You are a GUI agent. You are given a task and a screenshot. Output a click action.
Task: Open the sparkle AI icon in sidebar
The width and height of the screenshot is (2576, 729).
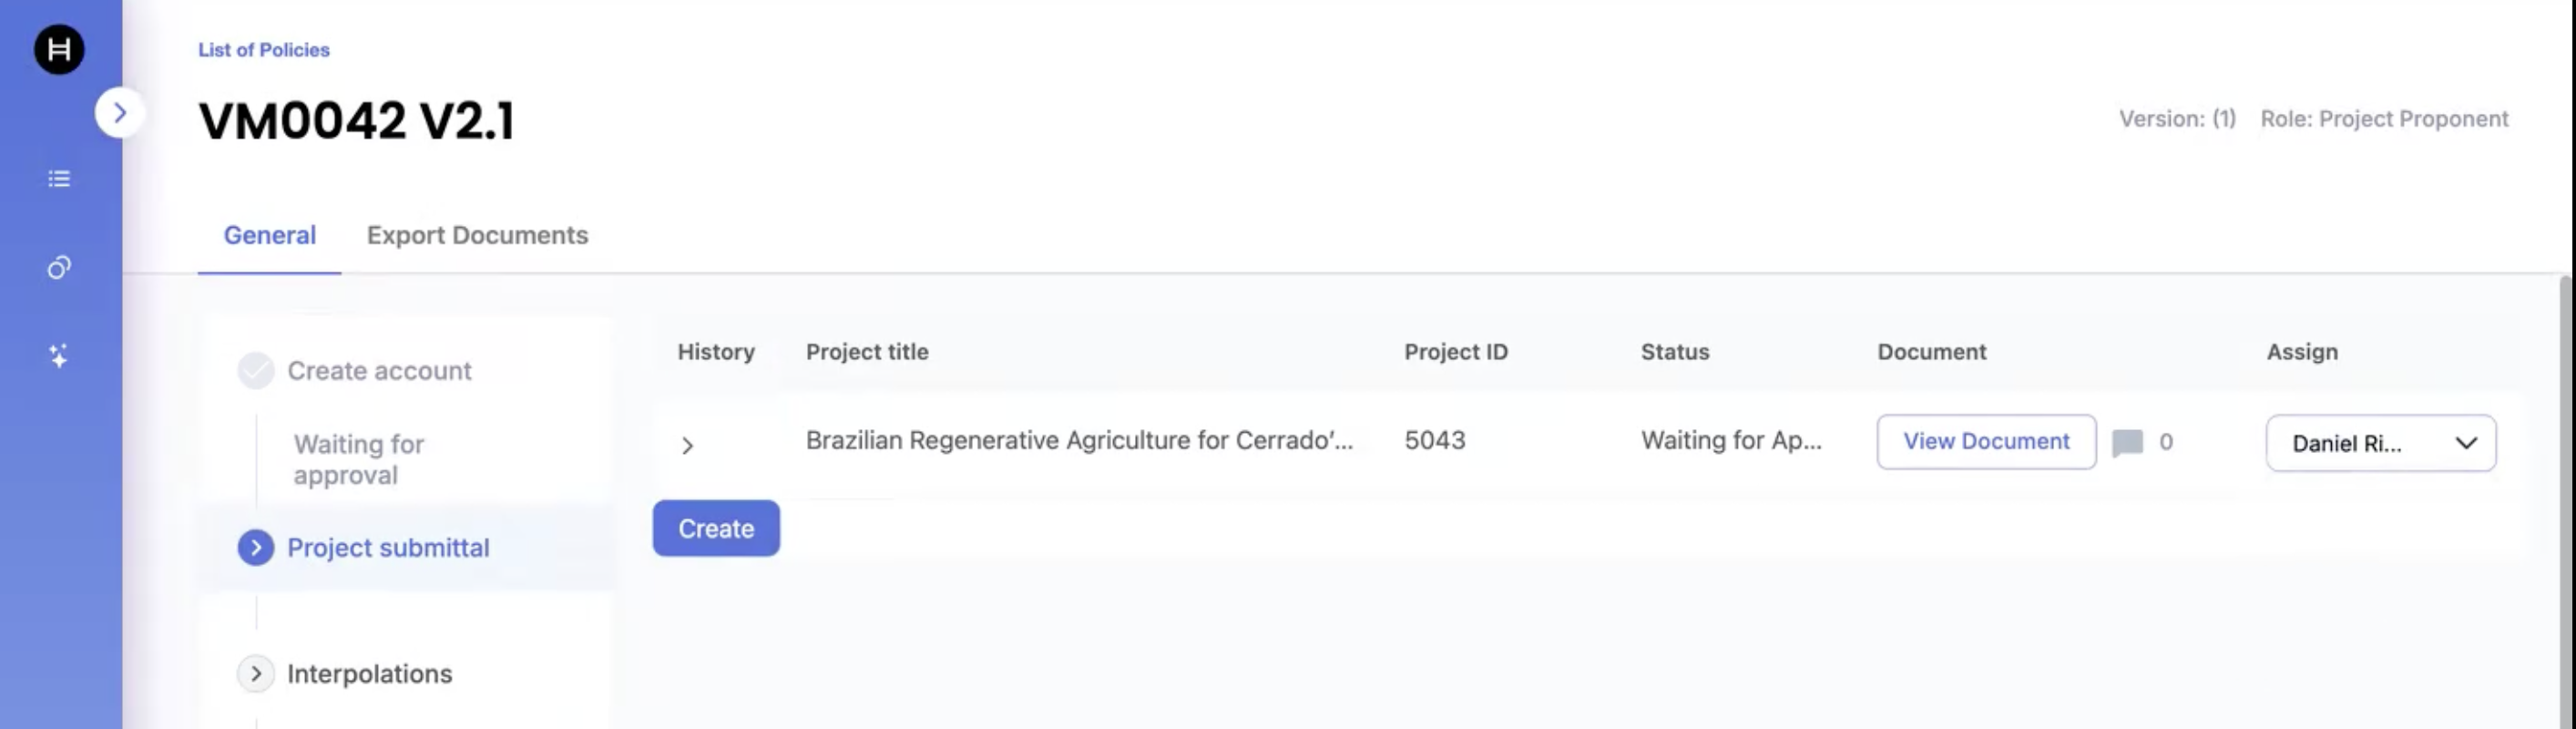pyautogui.click(x=59, y=355)
